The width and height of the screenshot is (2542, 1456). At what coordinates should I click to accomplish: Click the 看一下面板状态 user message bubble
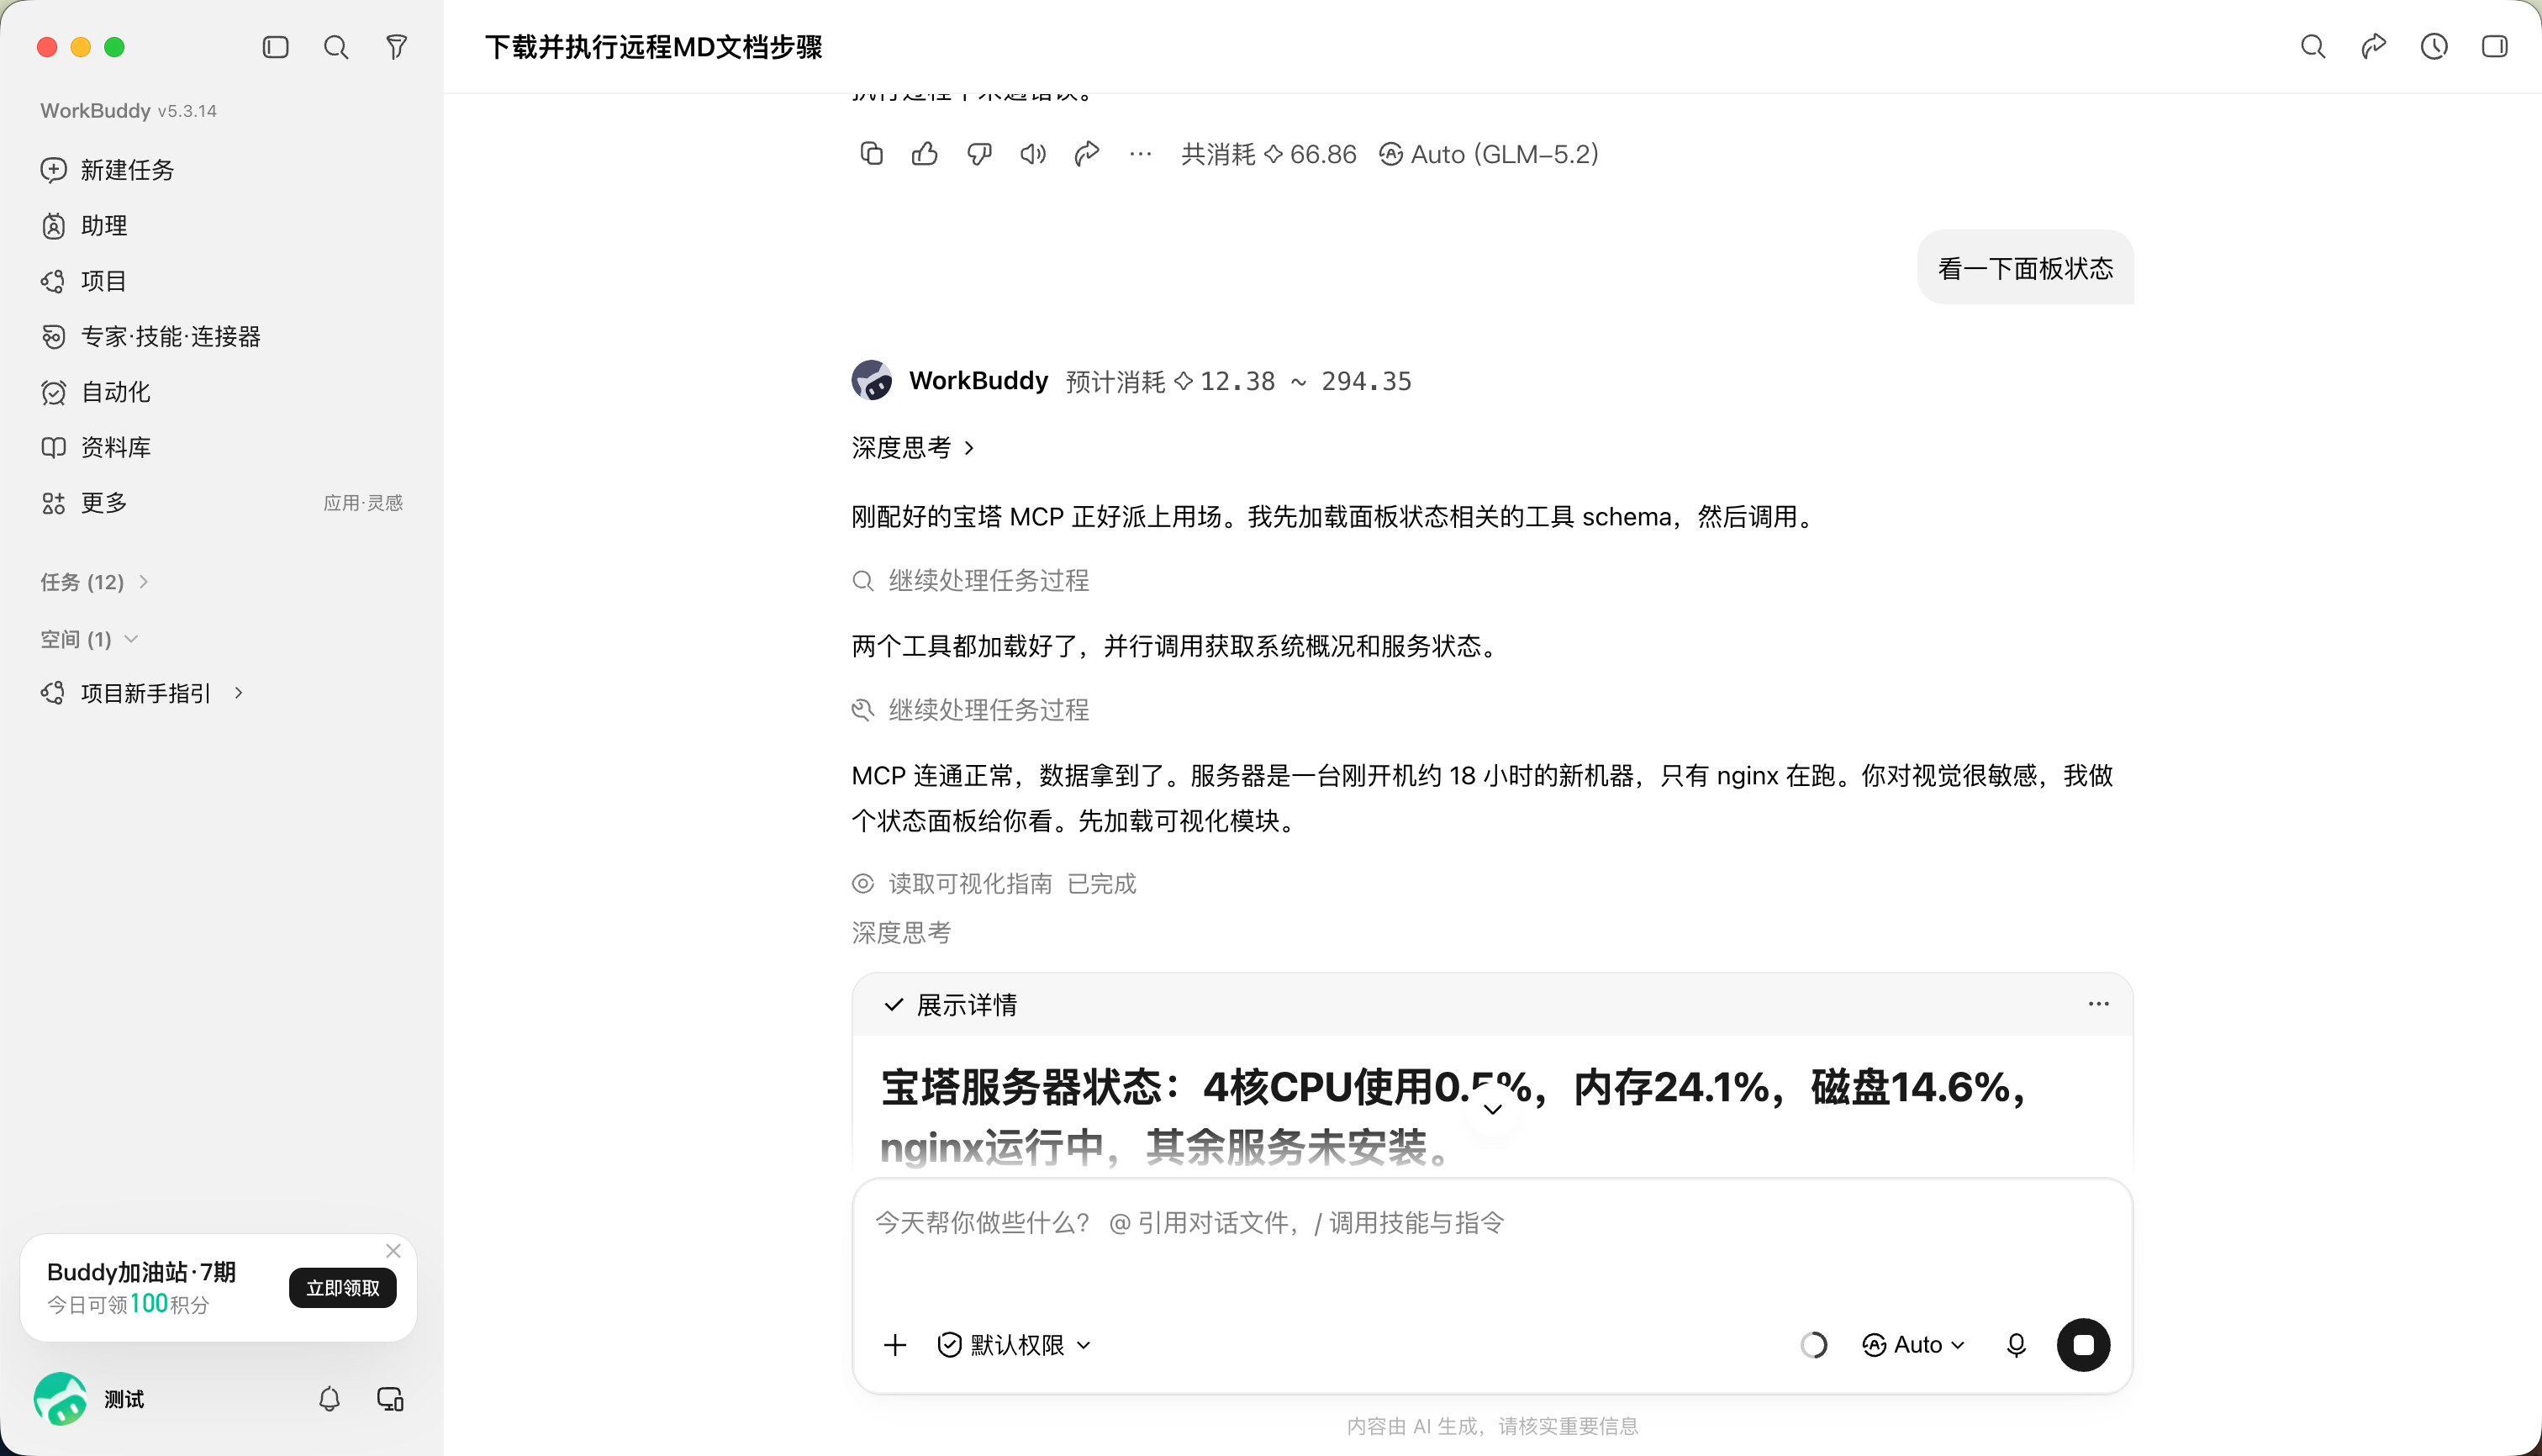pos(2025,268)
